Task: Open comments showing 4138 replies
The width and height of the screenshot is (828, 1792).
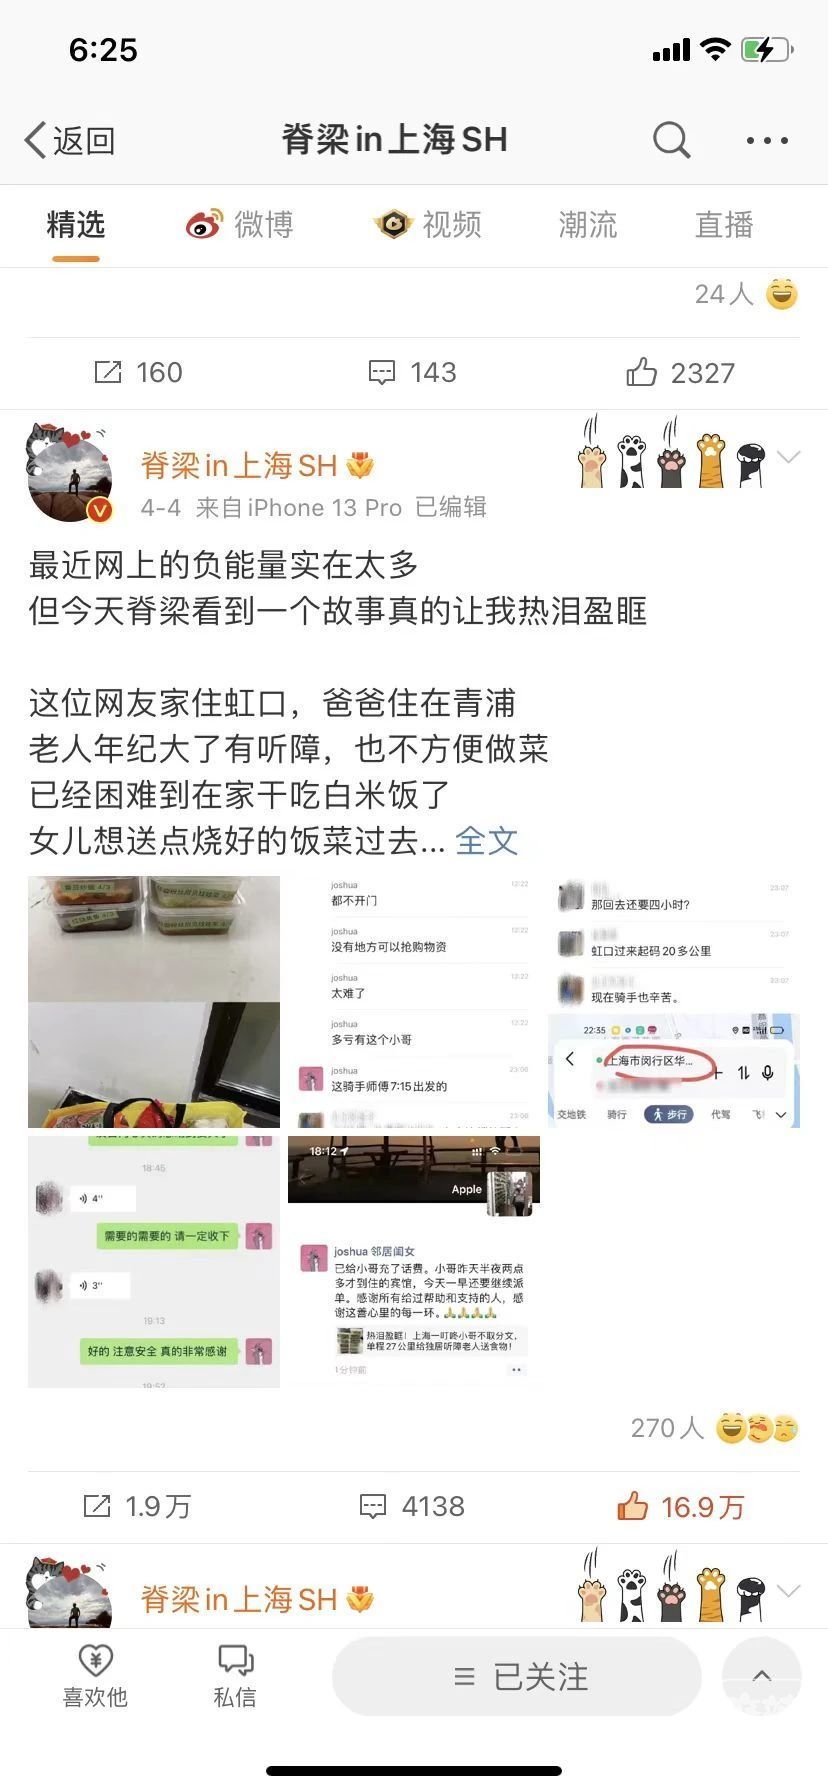Action: point(412,1506)
